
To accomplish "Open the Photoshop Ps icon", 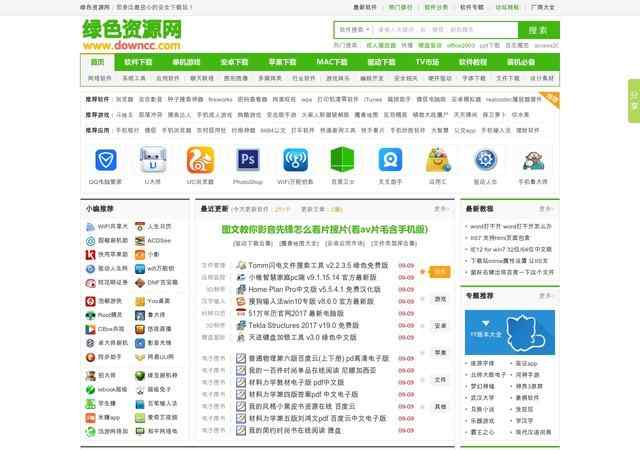I will tap(248, 160).
